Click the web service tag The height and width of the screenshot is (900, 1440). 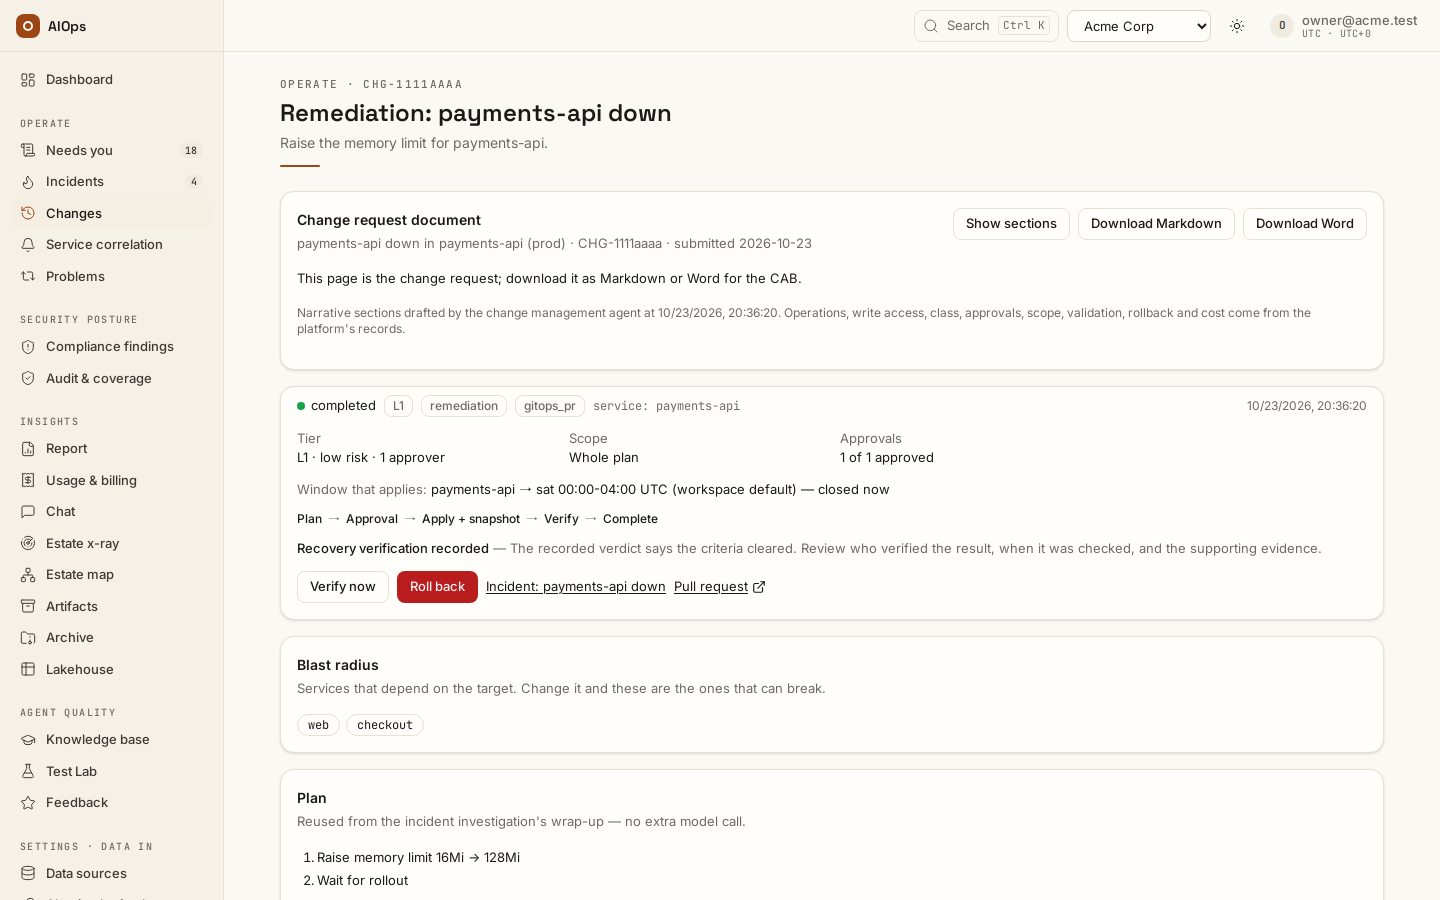coord(318,725)
